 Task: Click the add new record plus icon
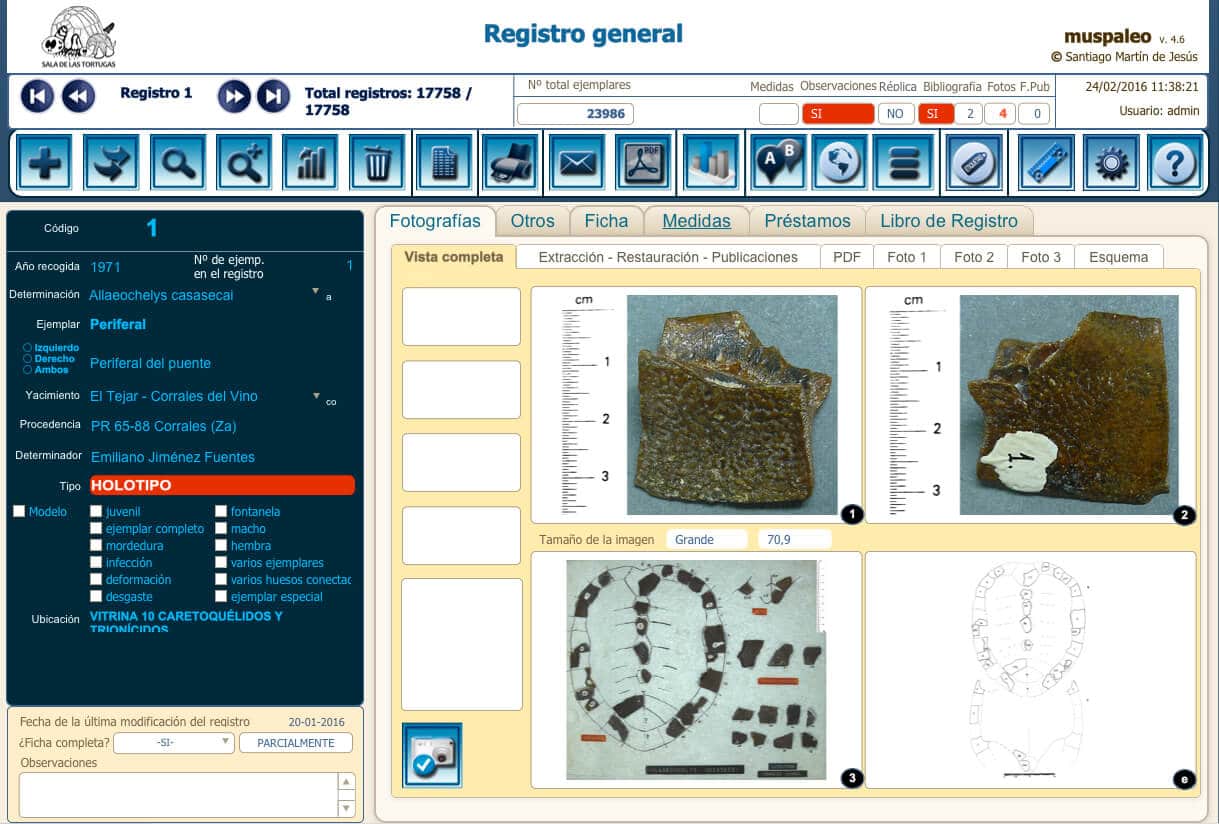pos(44,163)
